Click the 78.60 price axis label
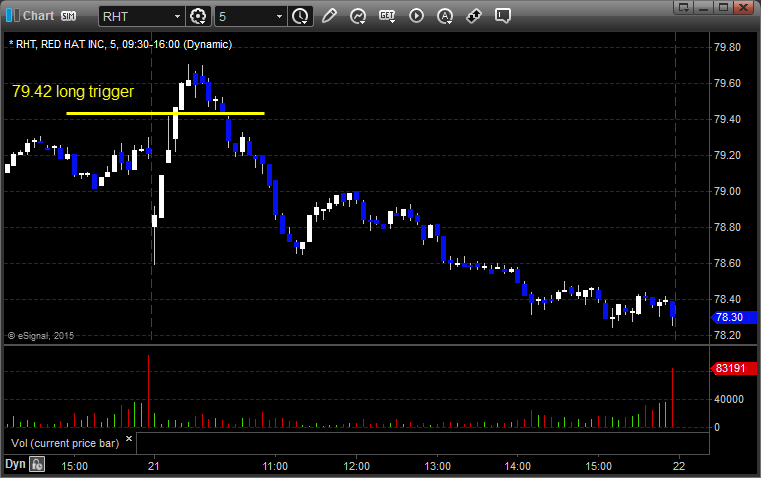The width and height of the screenshot is (761, 478). [728, 263]
